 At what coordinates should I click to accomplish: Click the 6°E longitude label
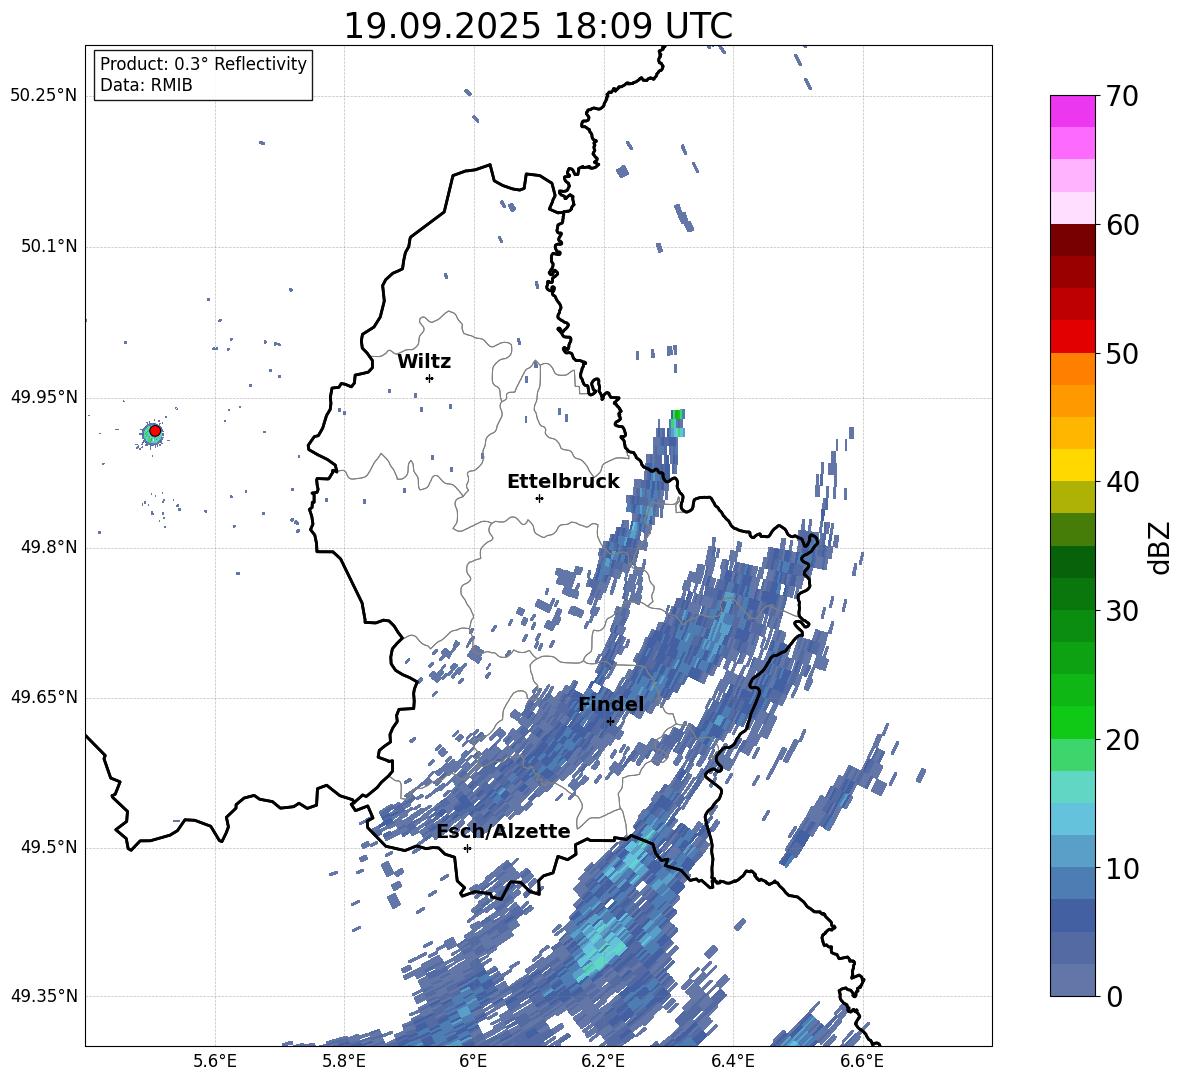pos(473,1061)
